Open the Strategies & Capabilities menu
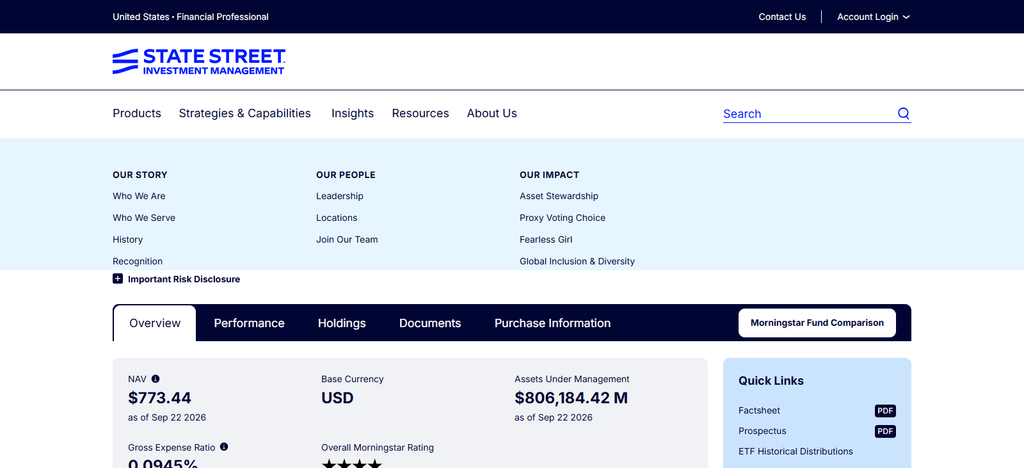 [245, 113]
